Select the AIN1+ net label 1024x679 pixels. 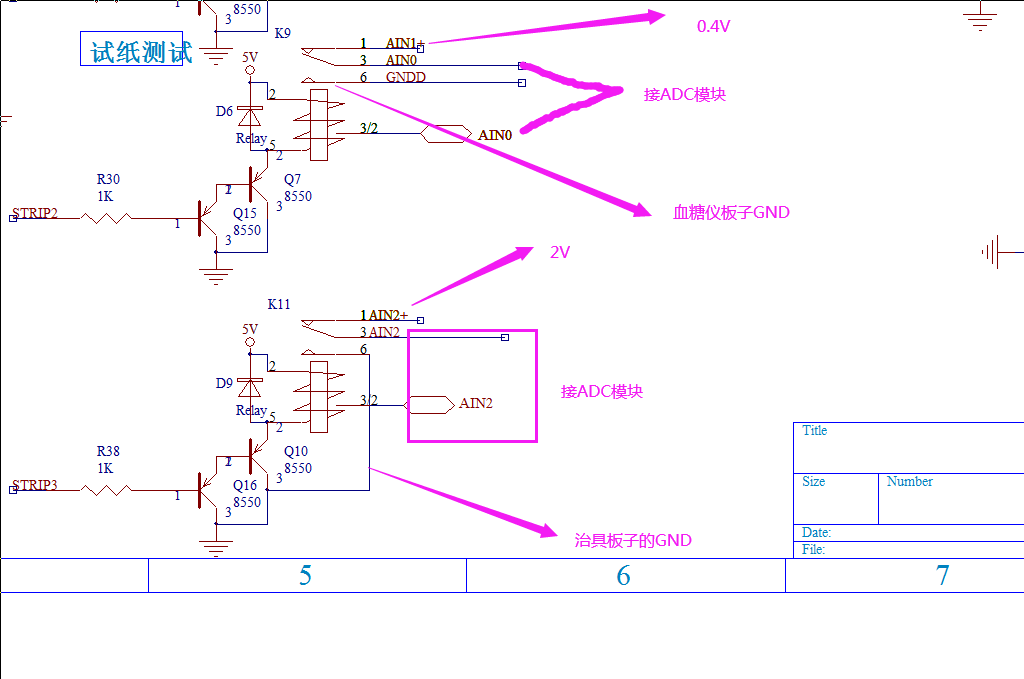click(405, 43)
